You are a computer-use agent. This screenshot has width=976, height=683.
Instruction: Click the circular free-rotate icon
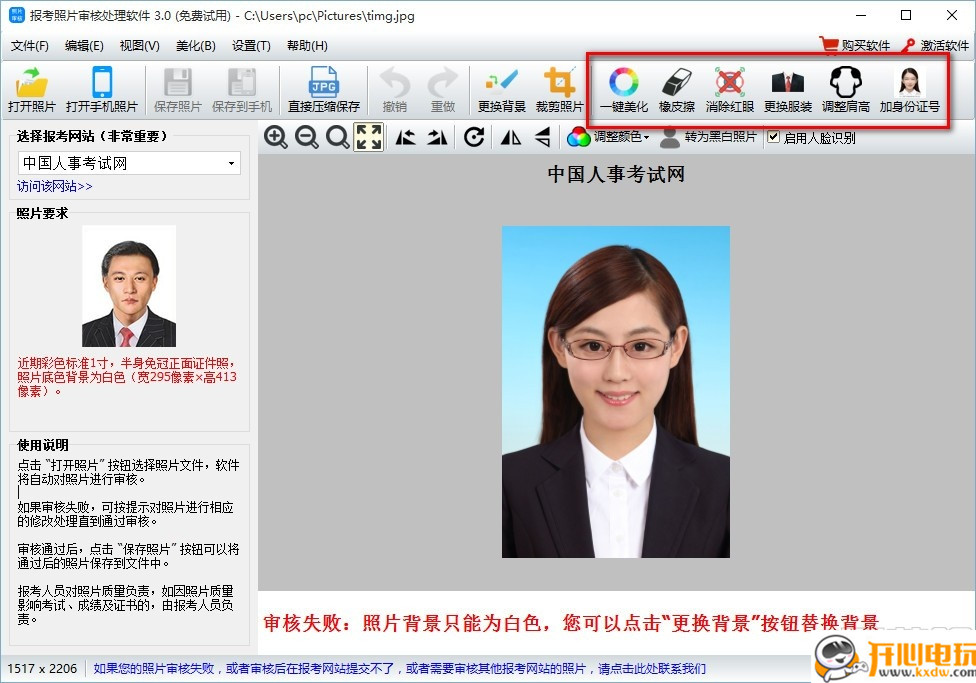click(474, 137)
